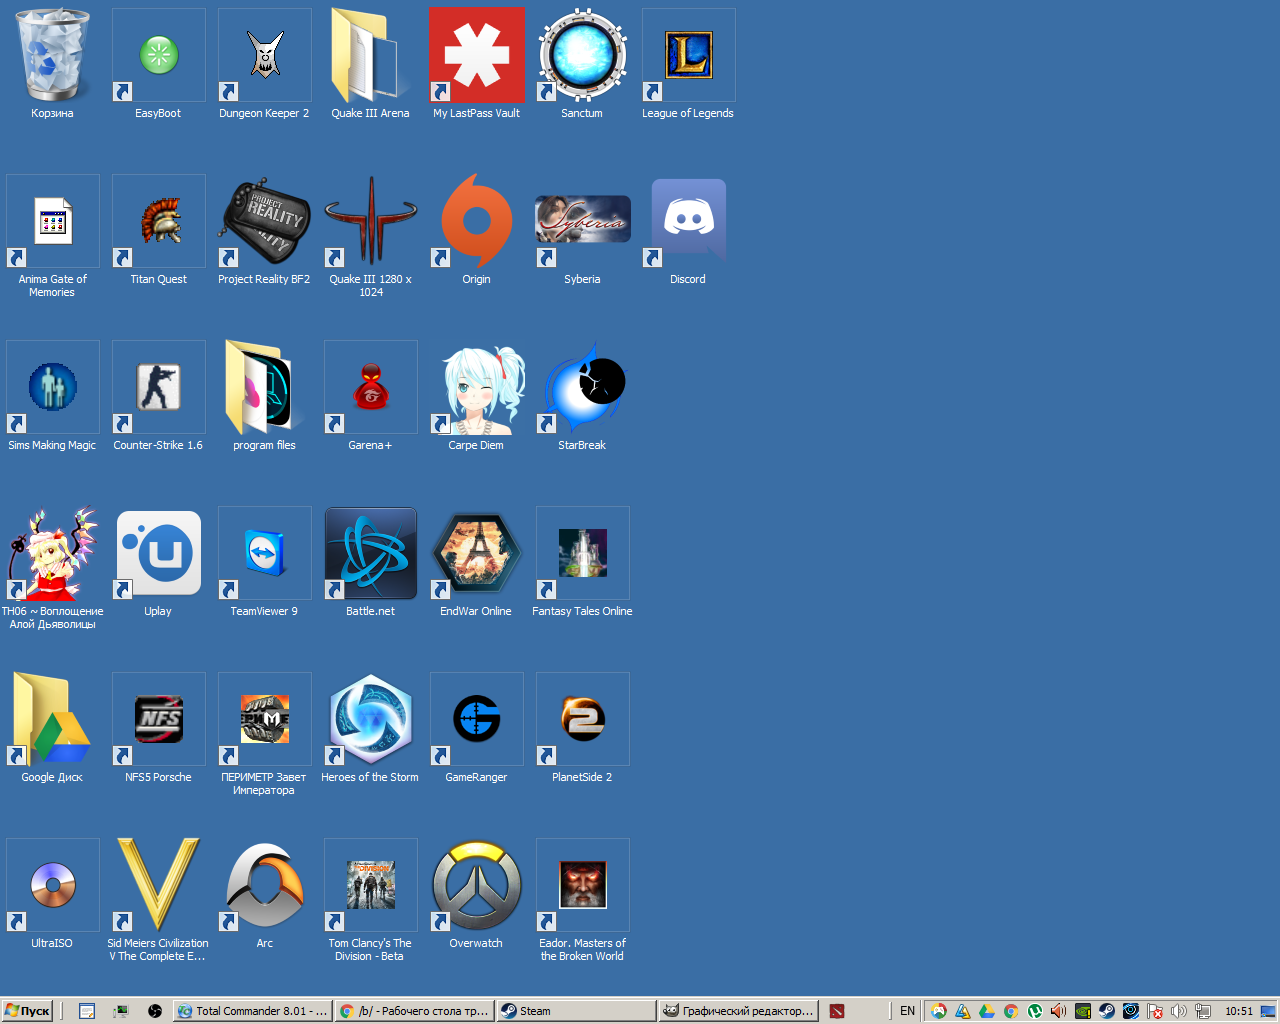Click the security alert flag tray icon

tap(1155, 1011)
